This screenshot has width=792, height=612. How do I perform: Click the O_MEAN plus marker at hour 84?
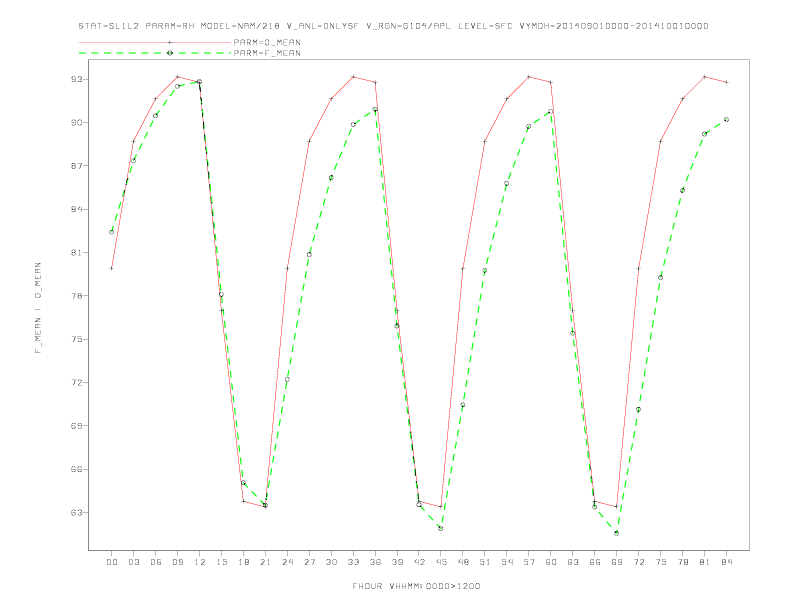[727, 82]
